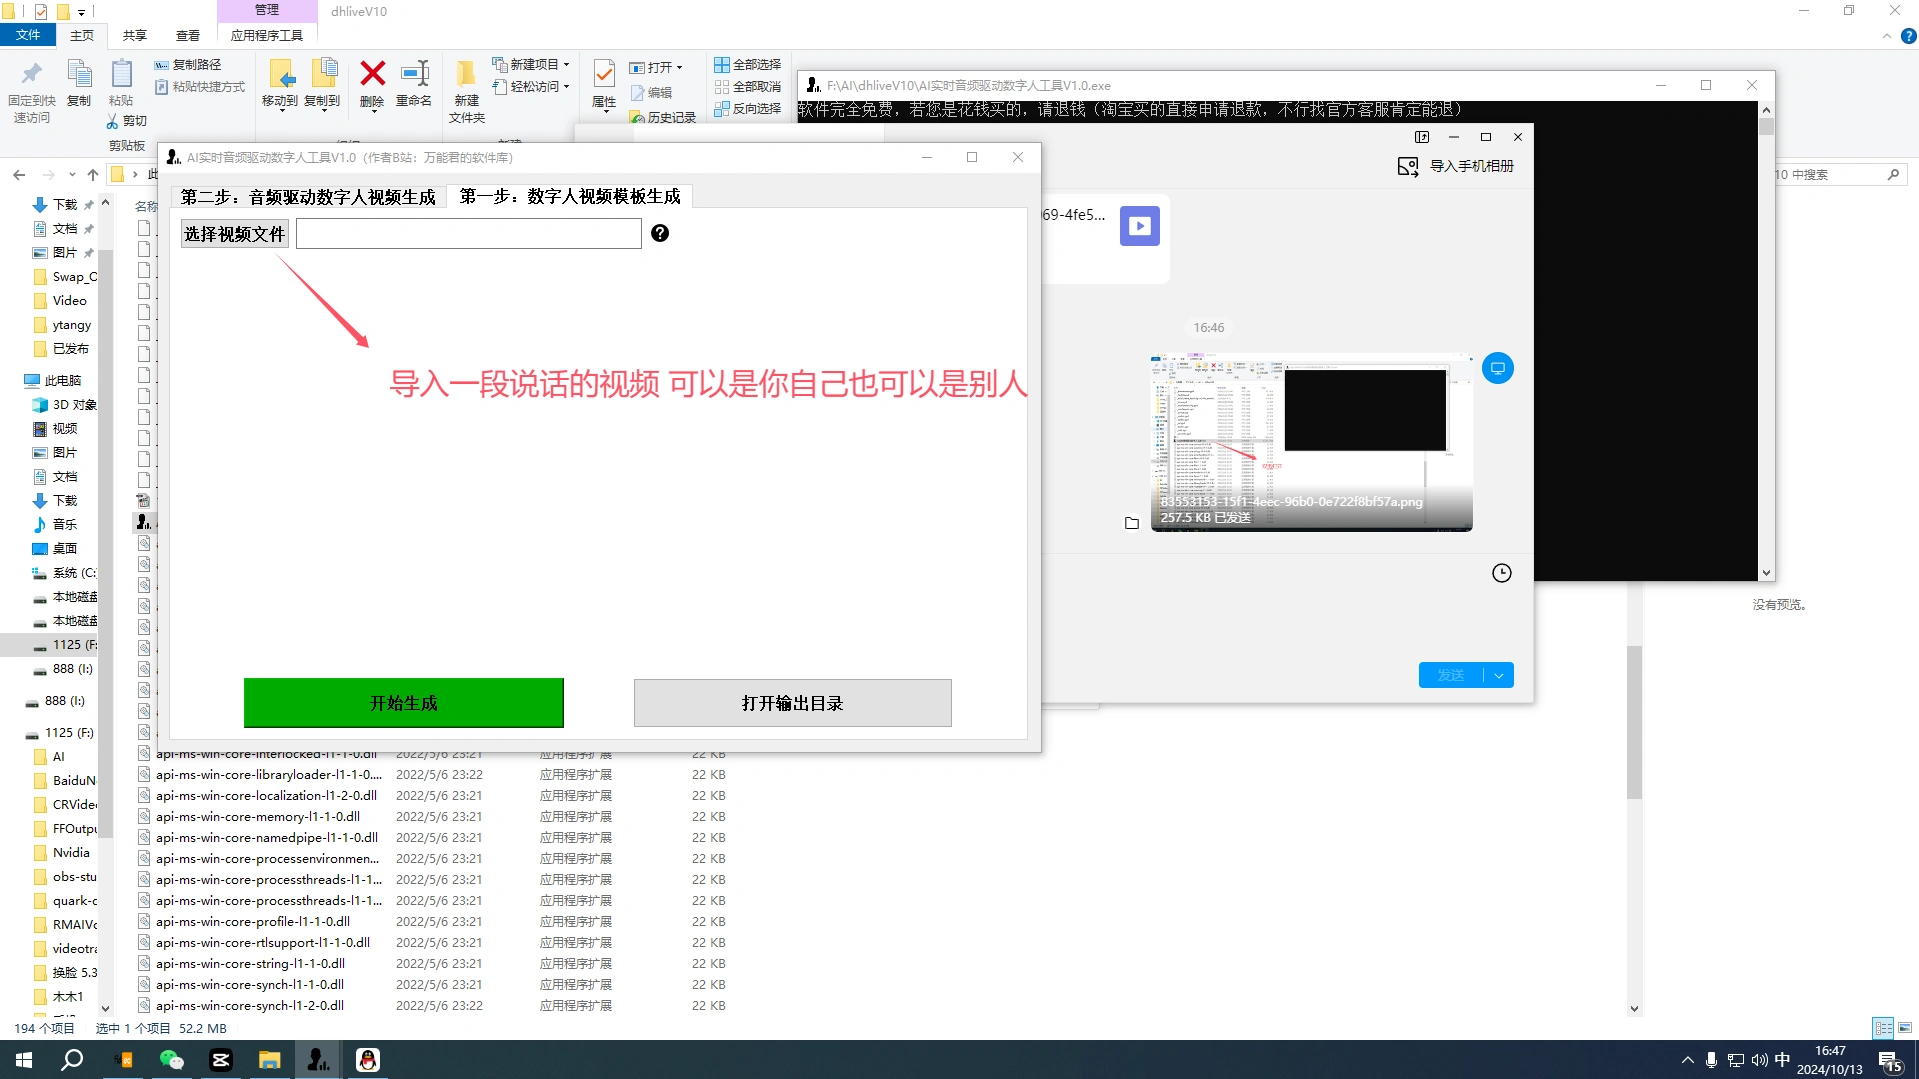Switch to details view in status bar

point(1883,1028)
